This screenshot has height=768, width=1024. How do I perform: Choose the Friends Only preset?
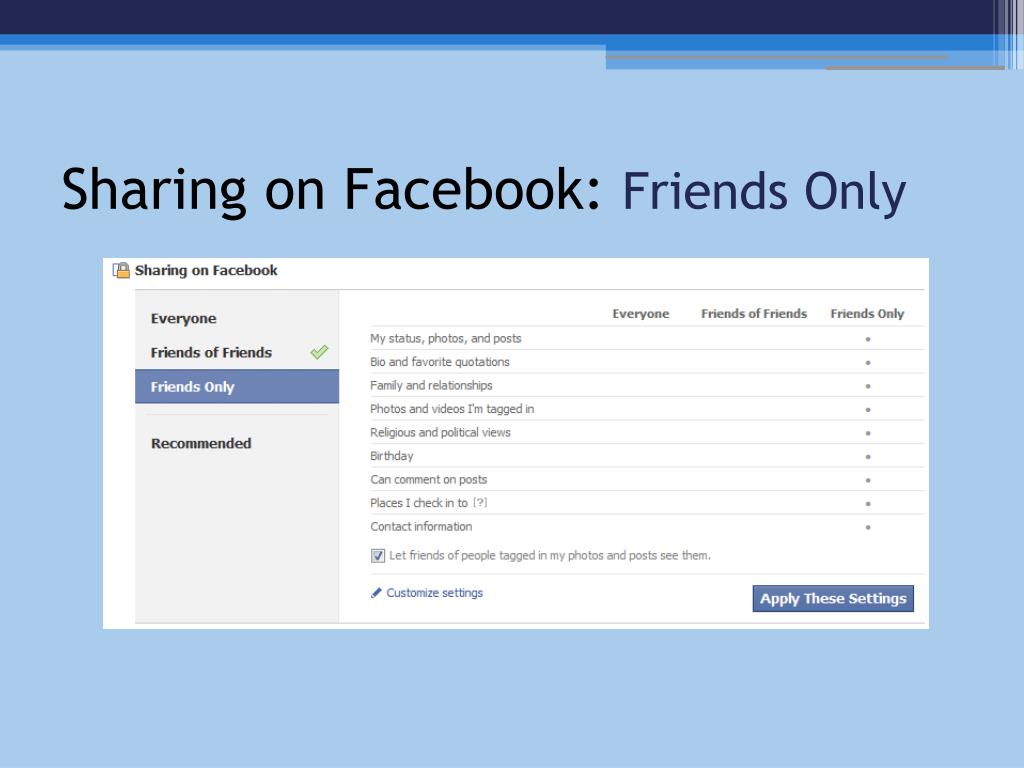(237, 387)
